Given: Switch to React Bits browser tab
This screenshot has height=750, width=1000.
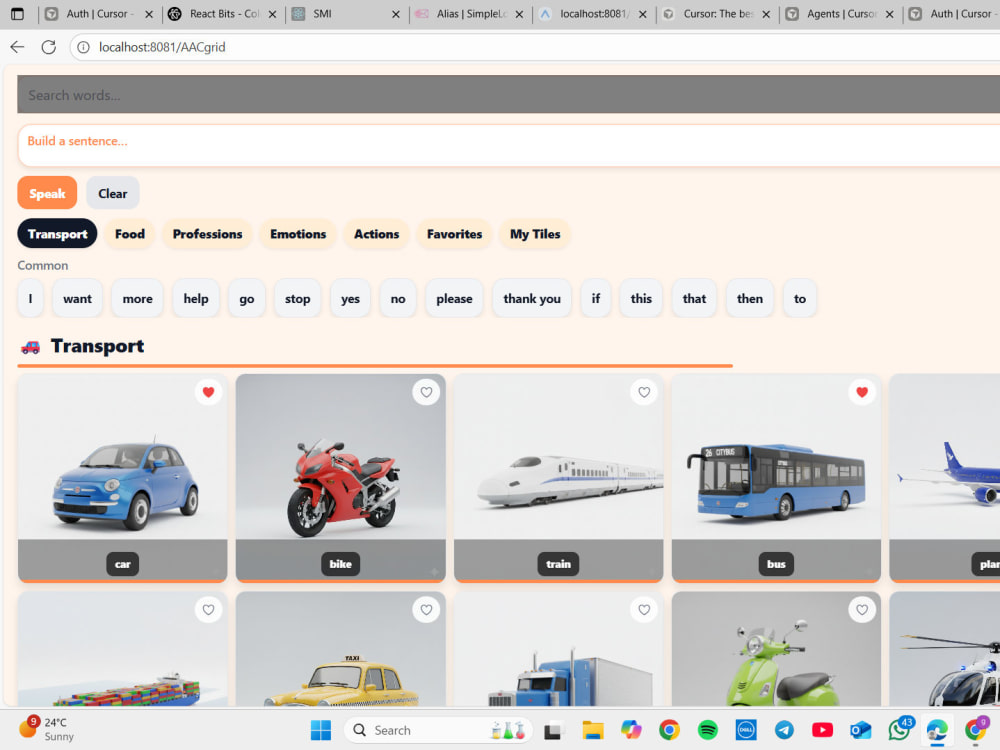Looking at the screenshot, I should pos(223,13).
